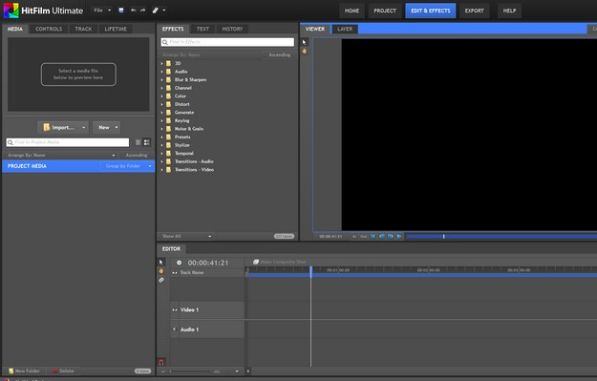The height and width of the screenshot is (381, 597).
Task: Select the hand tool in Editor panel
Action: click(161, 271)
